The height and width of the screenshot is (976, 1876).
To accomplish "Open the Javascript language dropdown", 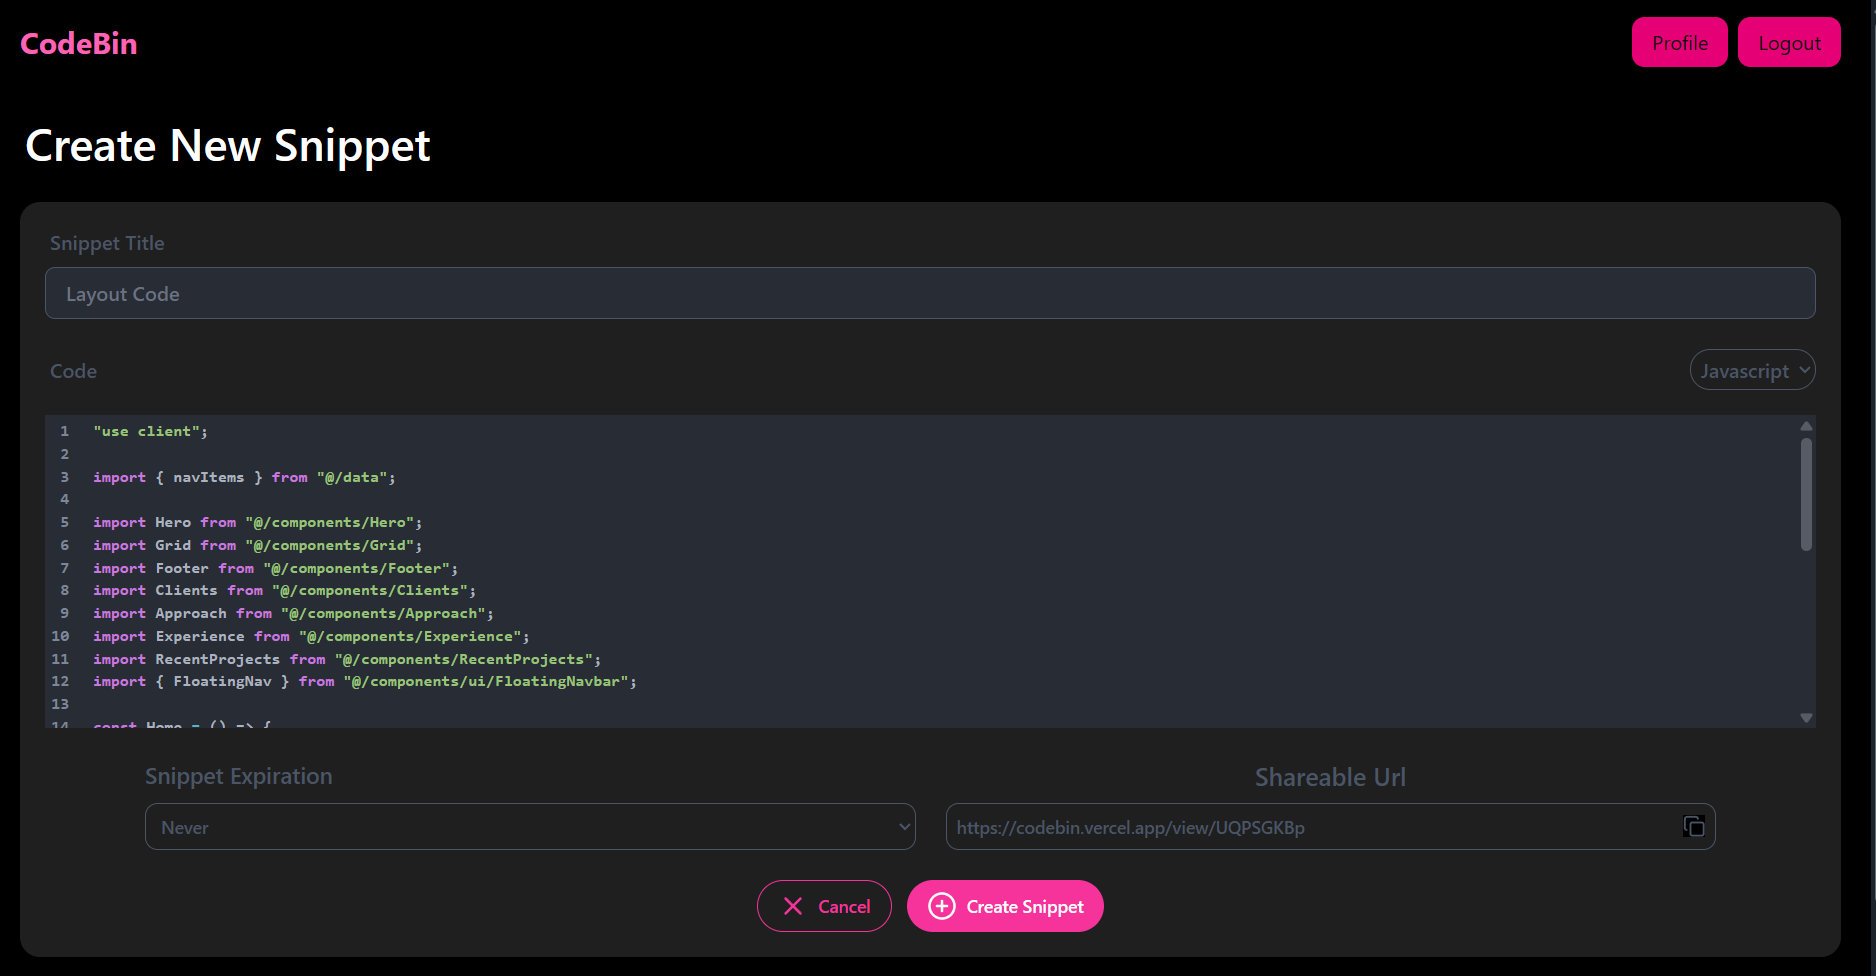I will pos(1751,370).
